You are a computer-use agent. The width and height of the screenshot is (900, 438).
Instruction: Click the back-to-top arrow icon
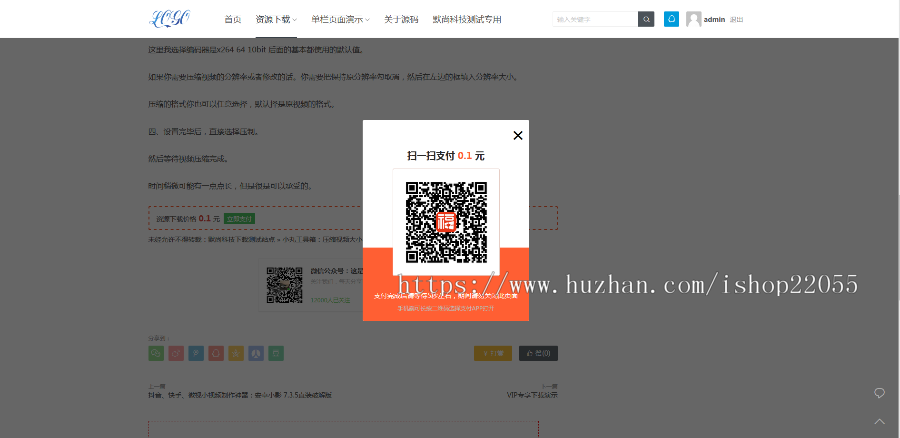(x=879, y=421)
